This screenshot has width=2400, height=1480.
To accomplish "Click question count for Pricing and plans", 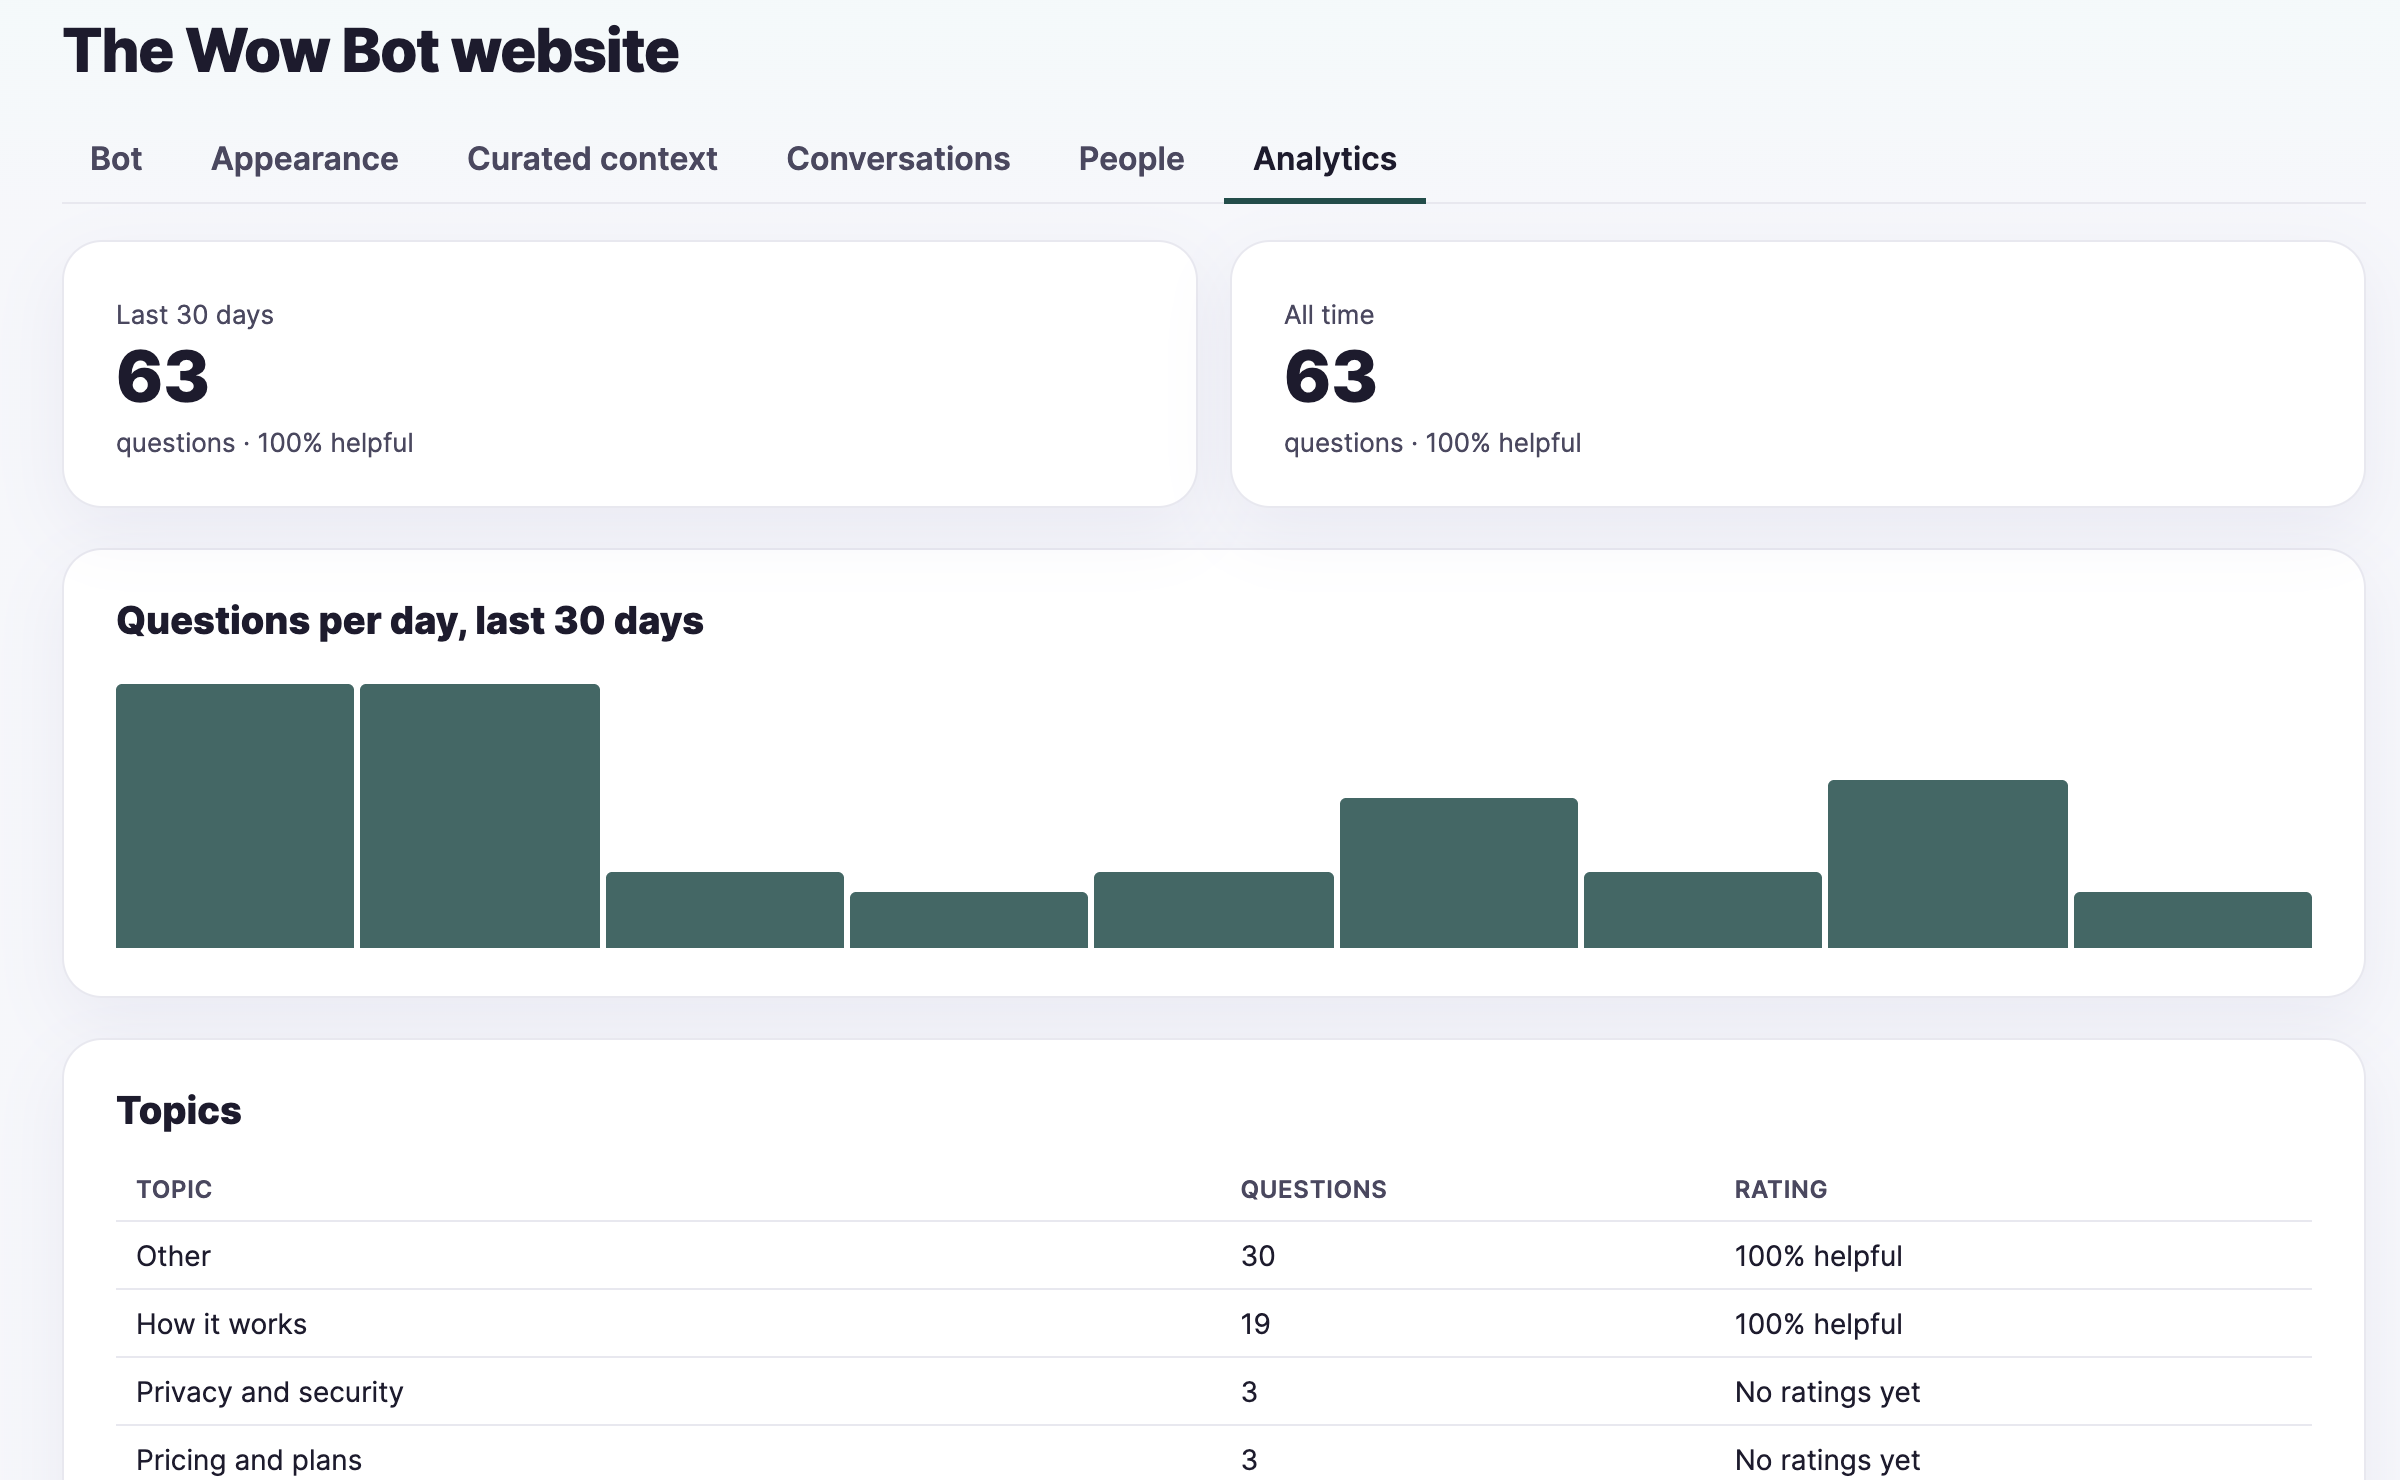I will click(1249, 1460).
